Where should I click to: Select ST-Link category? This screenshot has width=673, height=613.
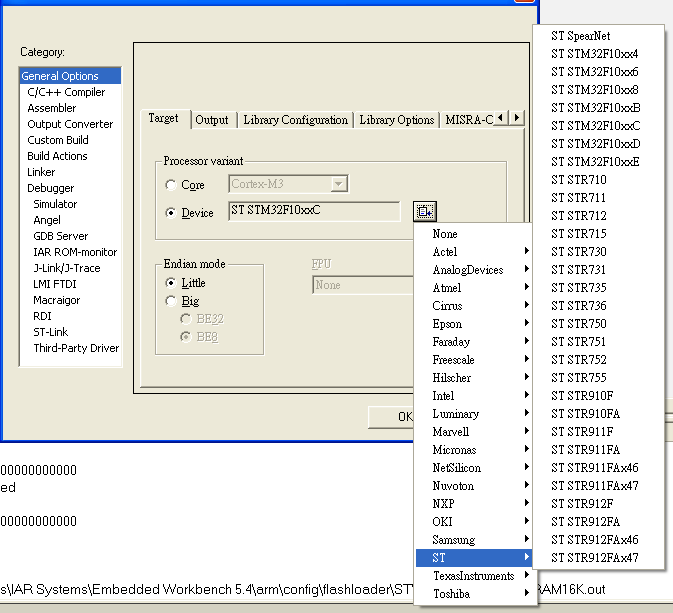(x=51, y=332)
